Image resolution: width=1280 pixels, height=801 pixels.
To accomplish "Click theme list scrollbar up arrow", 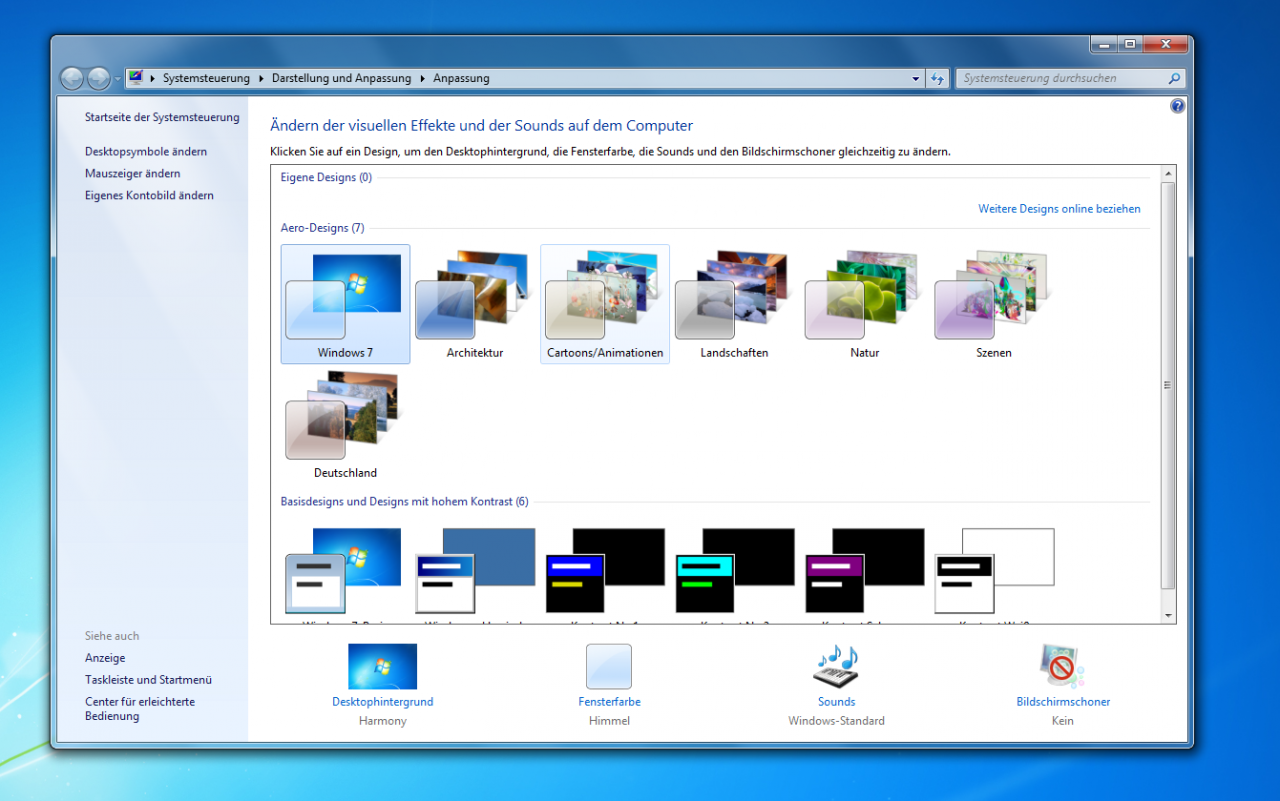I will pos(1167,174).
